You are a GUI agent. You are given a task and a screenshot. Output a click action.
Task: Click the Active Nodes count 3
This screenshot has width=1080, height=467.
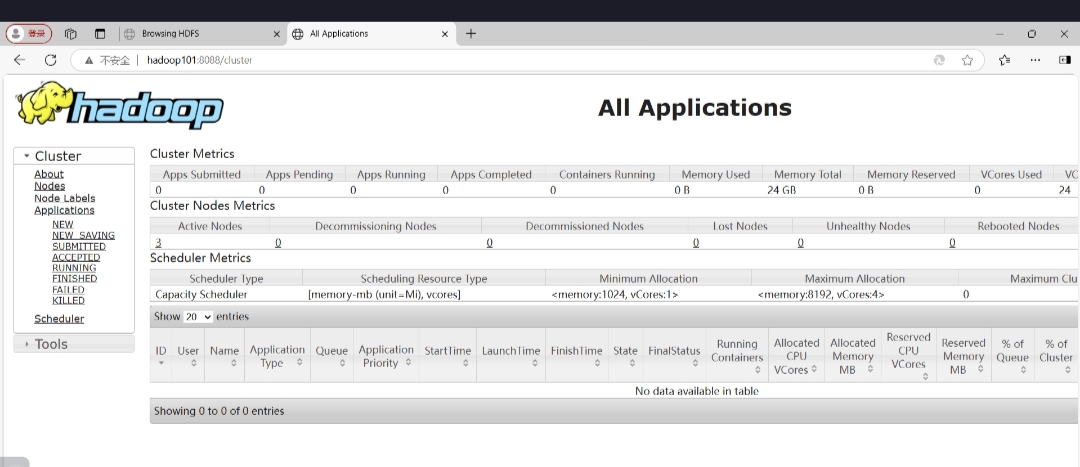[x=158, y=242]
